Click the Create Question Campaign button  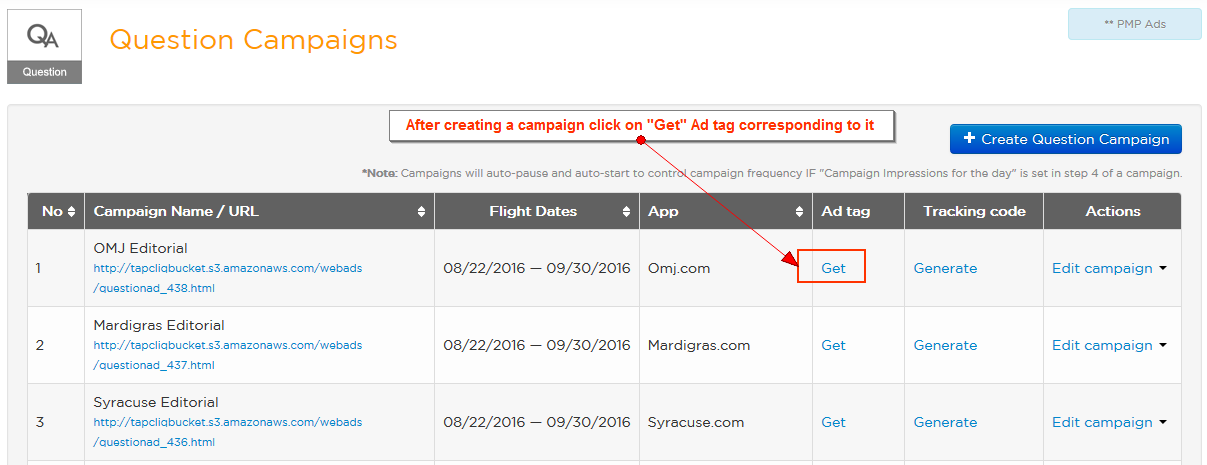1066,139
